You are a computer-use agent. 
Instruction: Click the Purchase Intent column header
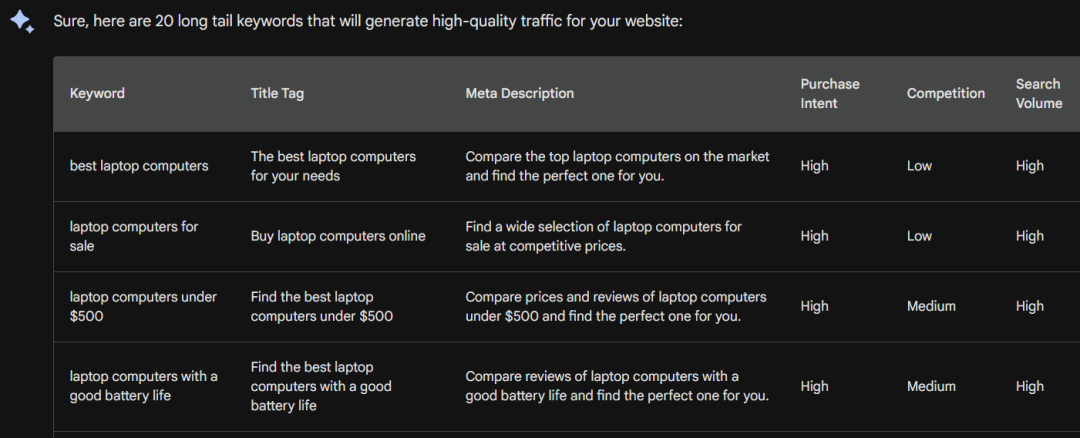pos(830,94)
